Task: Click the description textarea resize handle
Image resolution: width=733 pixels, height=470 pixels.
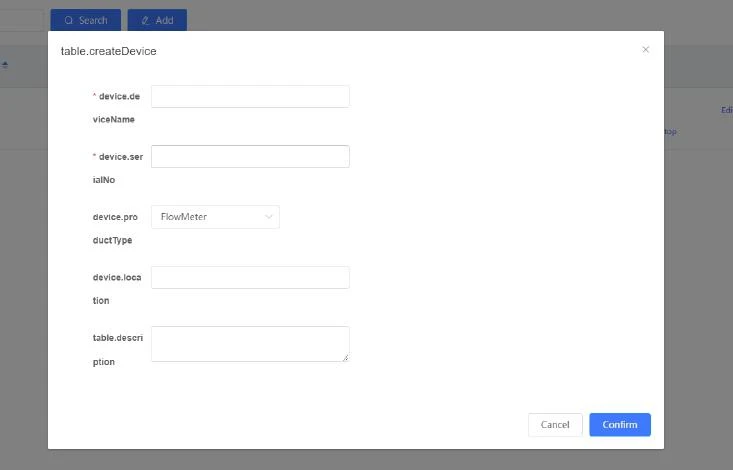Action: tap(345, 358)
